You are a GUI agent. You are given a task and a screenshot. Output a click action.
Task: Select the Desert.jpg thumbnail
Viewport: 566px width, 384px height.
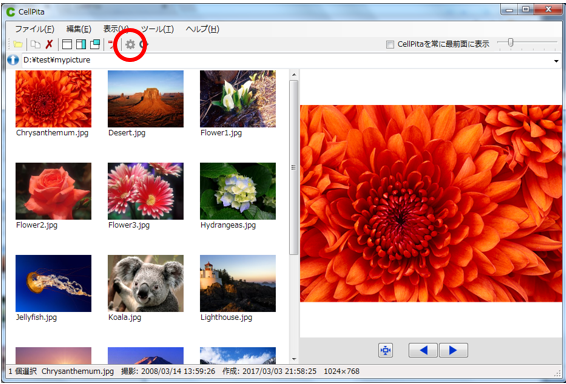(x=145, y=99)
